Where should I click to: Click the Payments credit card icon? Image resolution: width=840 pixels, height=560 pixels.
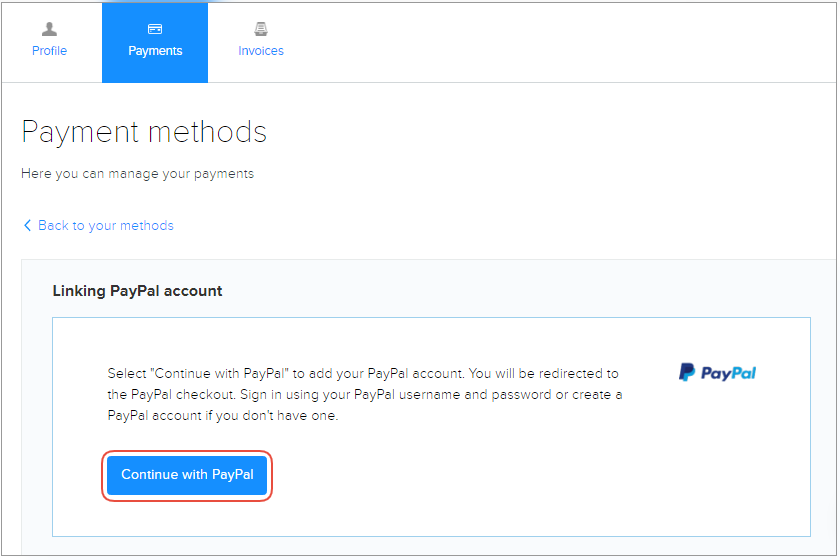155,30
